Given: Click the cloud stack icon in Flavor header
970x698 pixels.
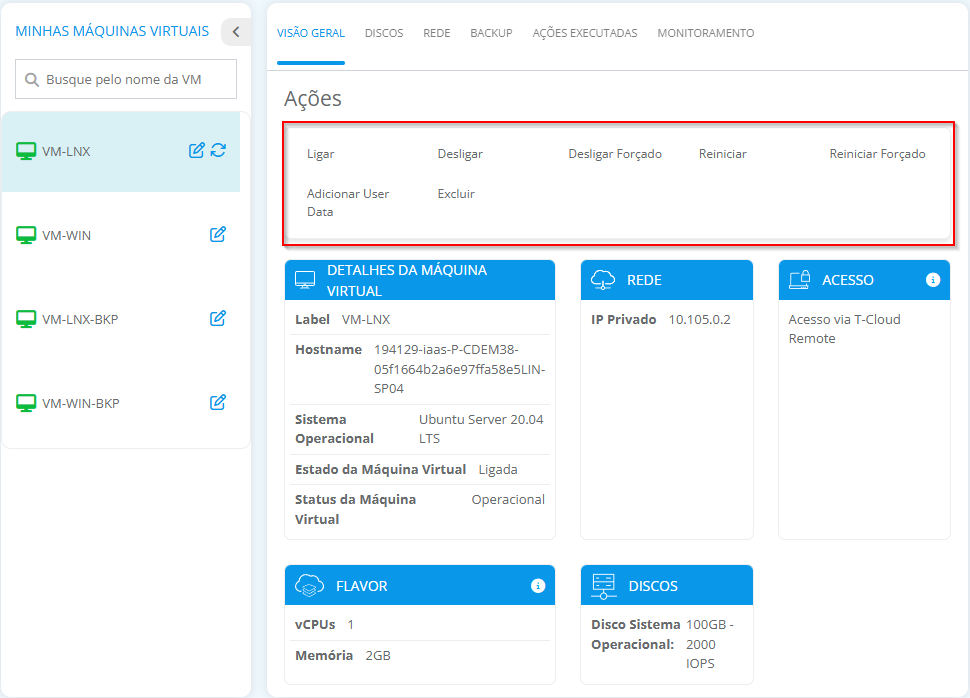Looking at the screenshot, I should coord(309,585).
